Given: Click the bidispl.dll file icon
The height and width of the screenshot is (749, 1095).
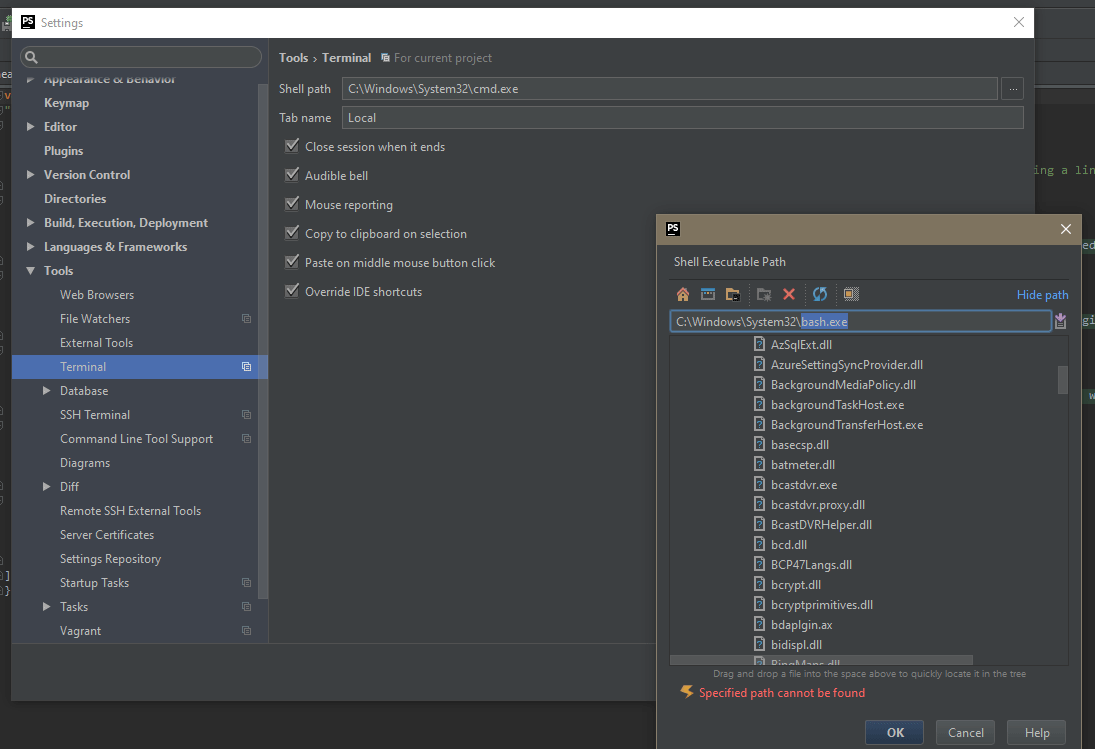Looking at the screenshot, I should (x=760, y=644).
